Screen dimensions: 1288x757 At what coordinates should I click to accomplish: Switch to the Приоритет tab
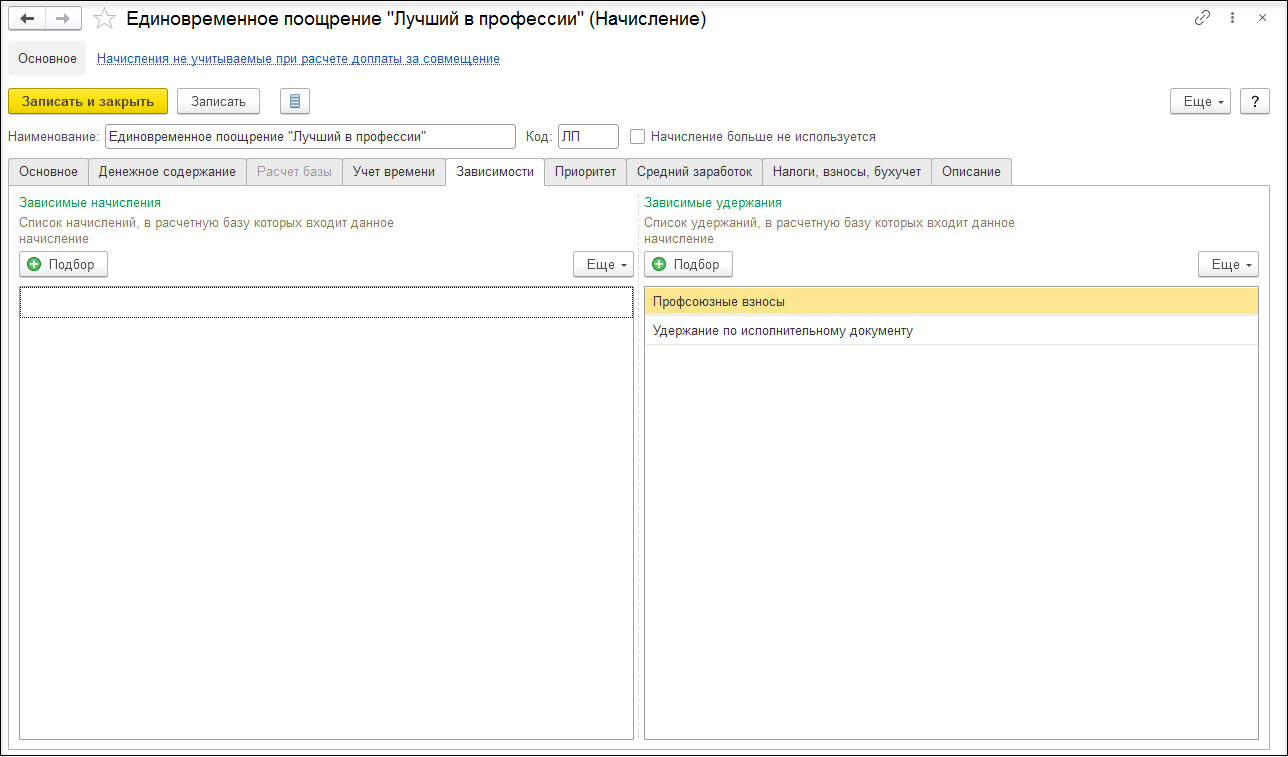586,172
